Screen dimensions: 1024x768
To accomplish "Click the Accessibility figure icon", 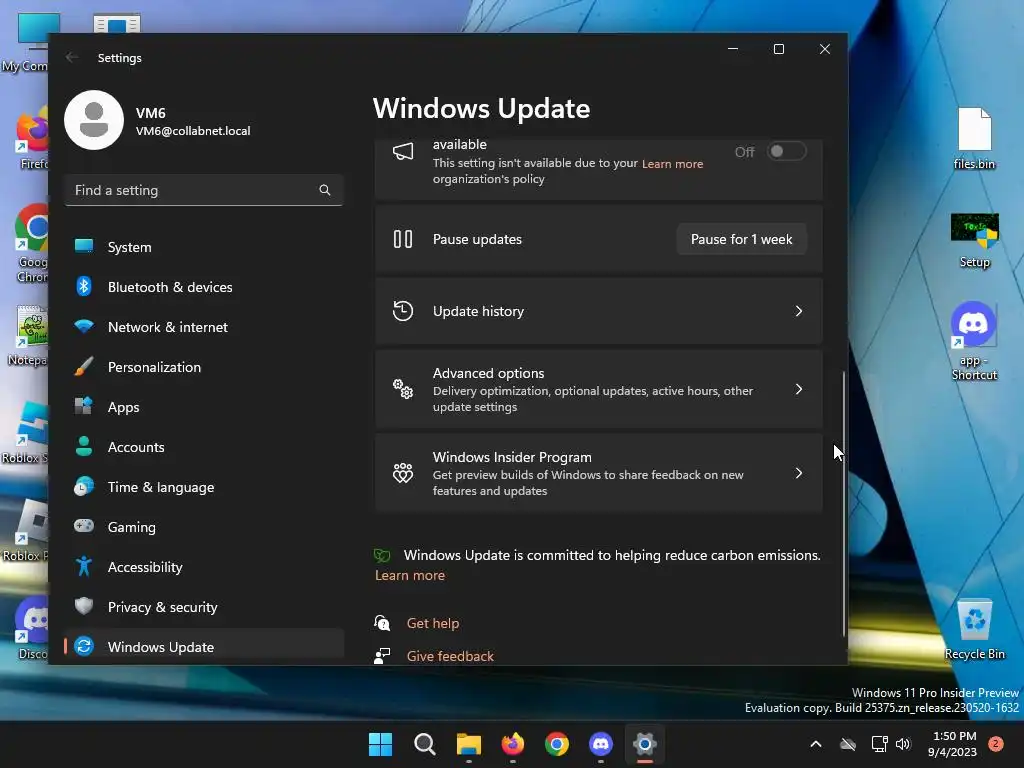I will [x=84, y=566].
